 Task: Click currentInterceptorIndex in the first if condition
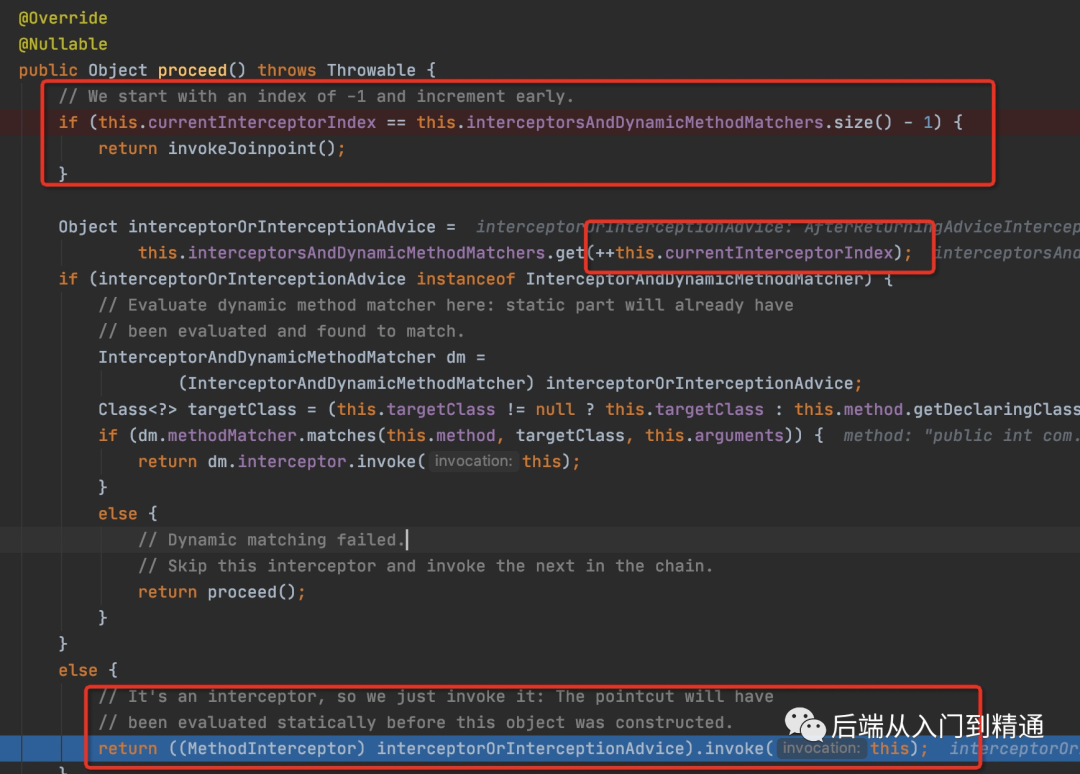coord(262,123)
